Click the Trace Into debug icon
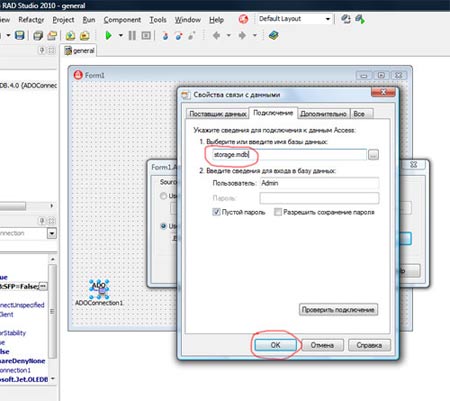The height and width of the screenshot is (401, 450). (165, 35)
